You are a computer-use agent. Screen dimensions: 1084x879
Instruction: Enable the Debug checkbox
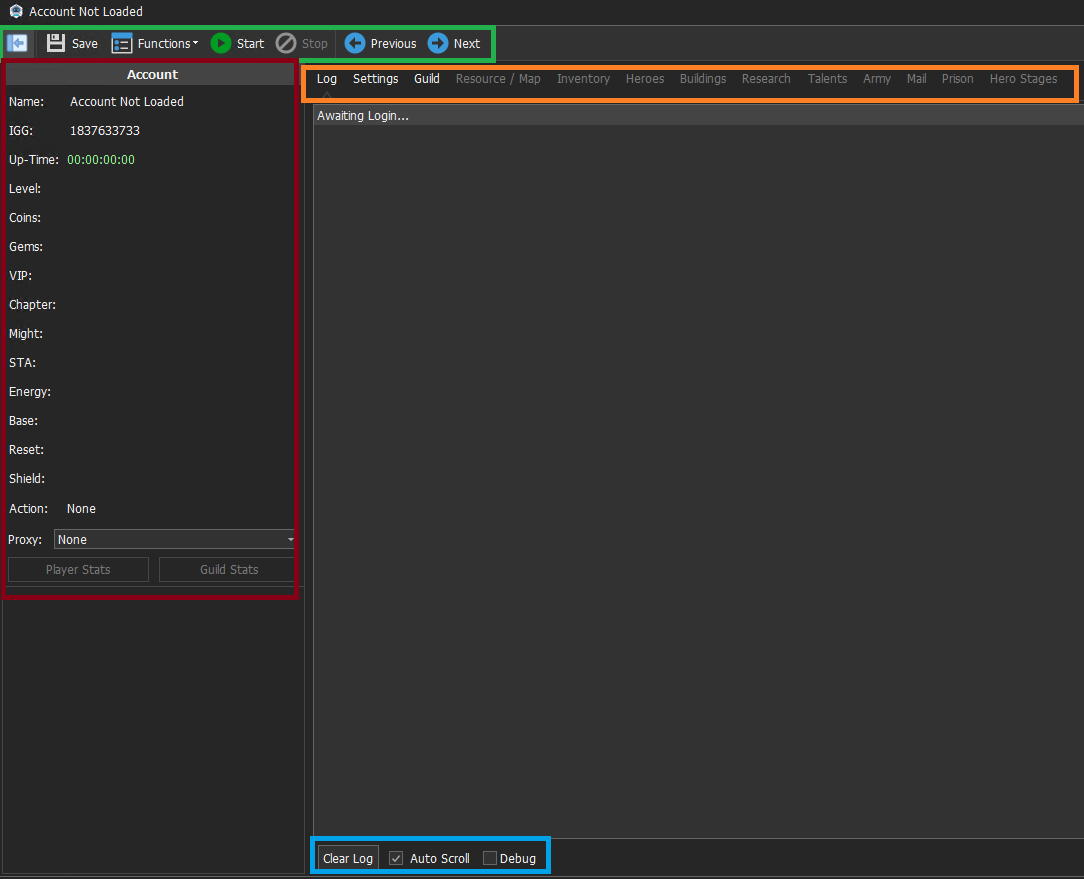pyautogui.click(x=489, y=858)
